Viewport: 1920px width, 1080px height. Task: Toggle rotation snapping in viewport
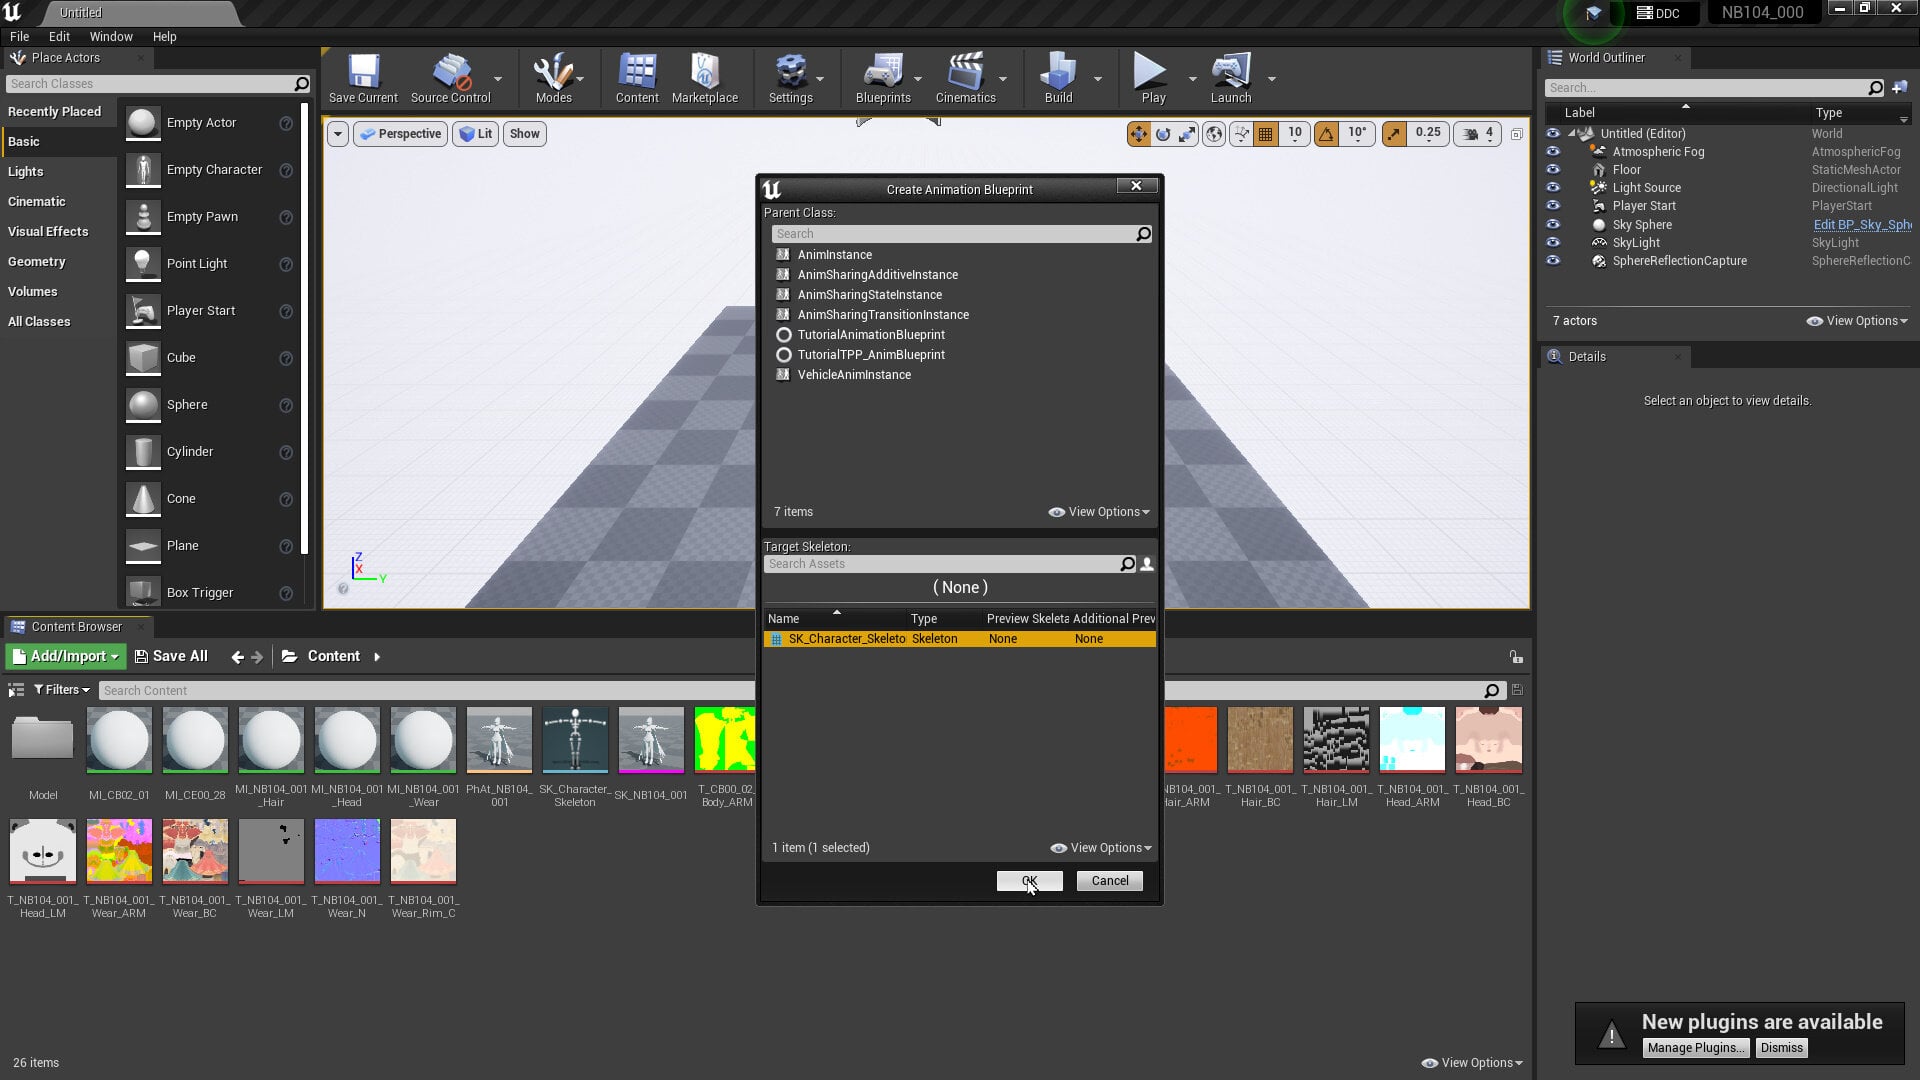[x=1327, y=134]
